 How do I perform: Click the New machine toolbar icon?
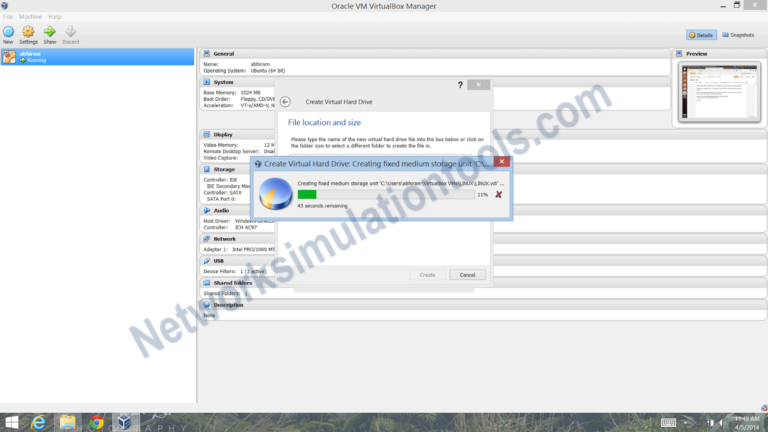(8, 32)
